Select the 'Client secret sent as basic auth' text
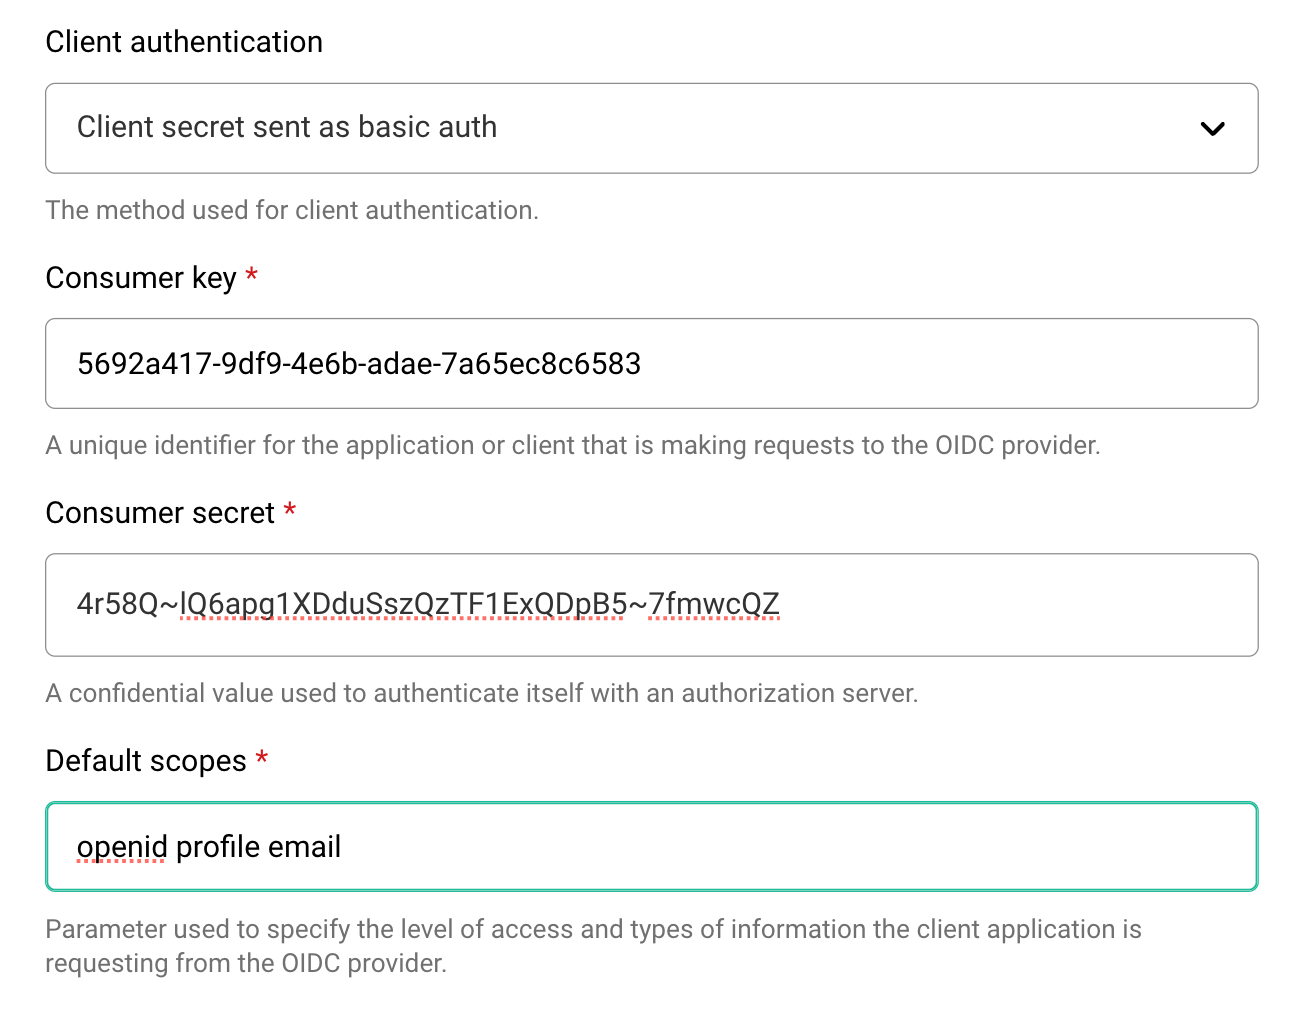1302x1034 pixels. pyautogui.click(x=287, y=127)
